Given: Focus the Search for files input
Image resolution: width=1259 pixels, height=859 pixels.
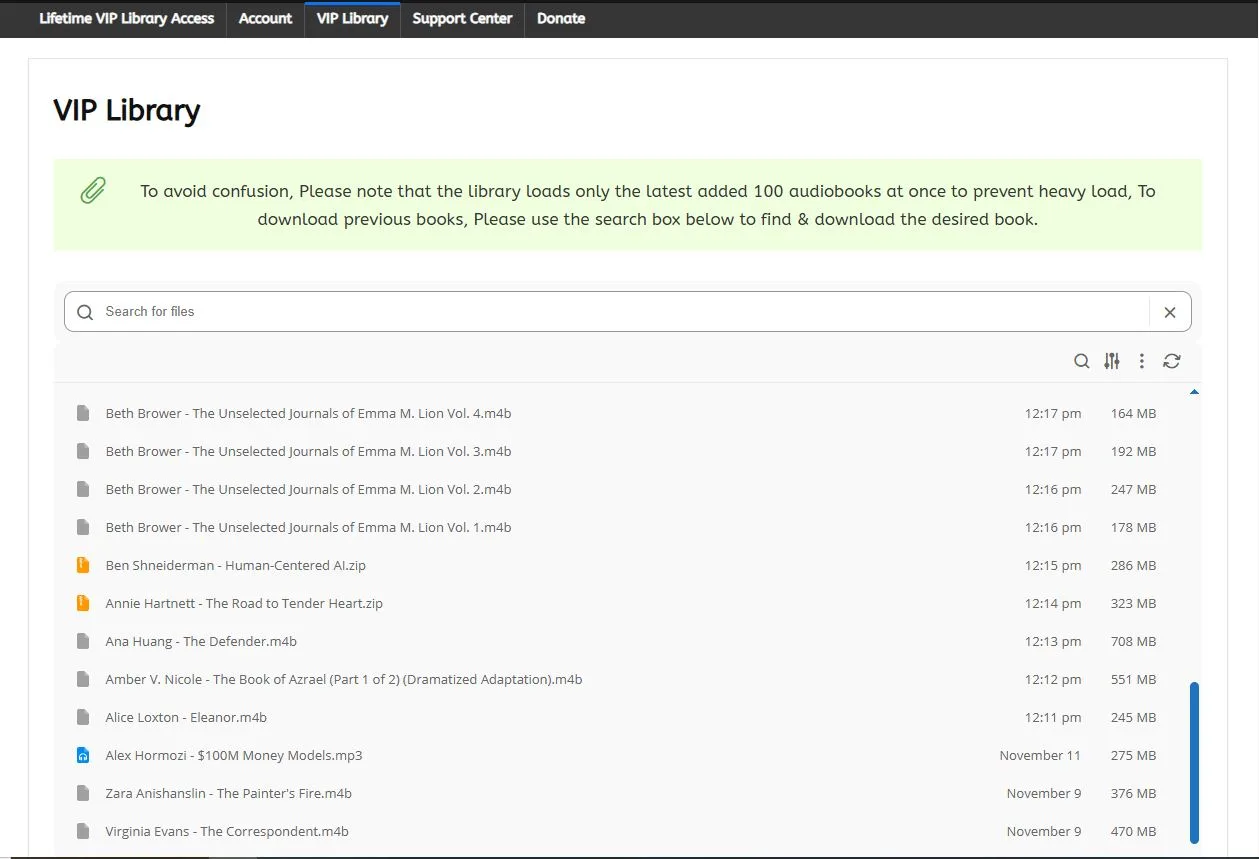Looking at the screenshot, I should (x=625, y=312).
